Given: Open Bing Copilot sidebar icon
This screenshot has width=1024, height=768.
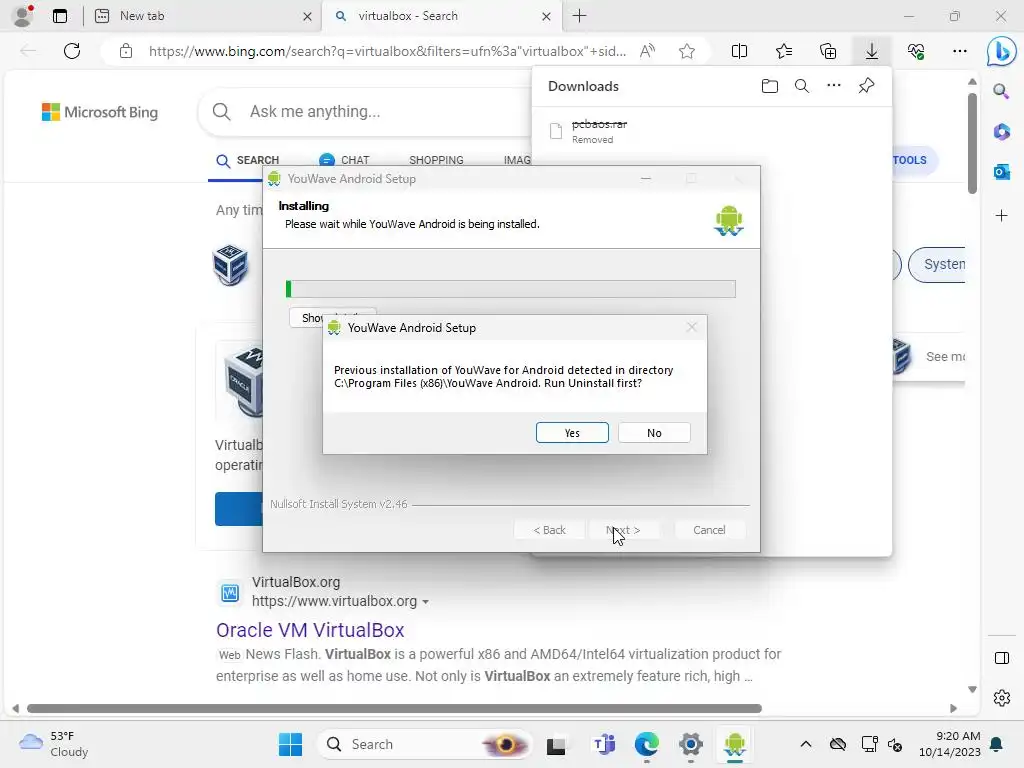Looking at the screenshot, I should (x=1001, y=52).
